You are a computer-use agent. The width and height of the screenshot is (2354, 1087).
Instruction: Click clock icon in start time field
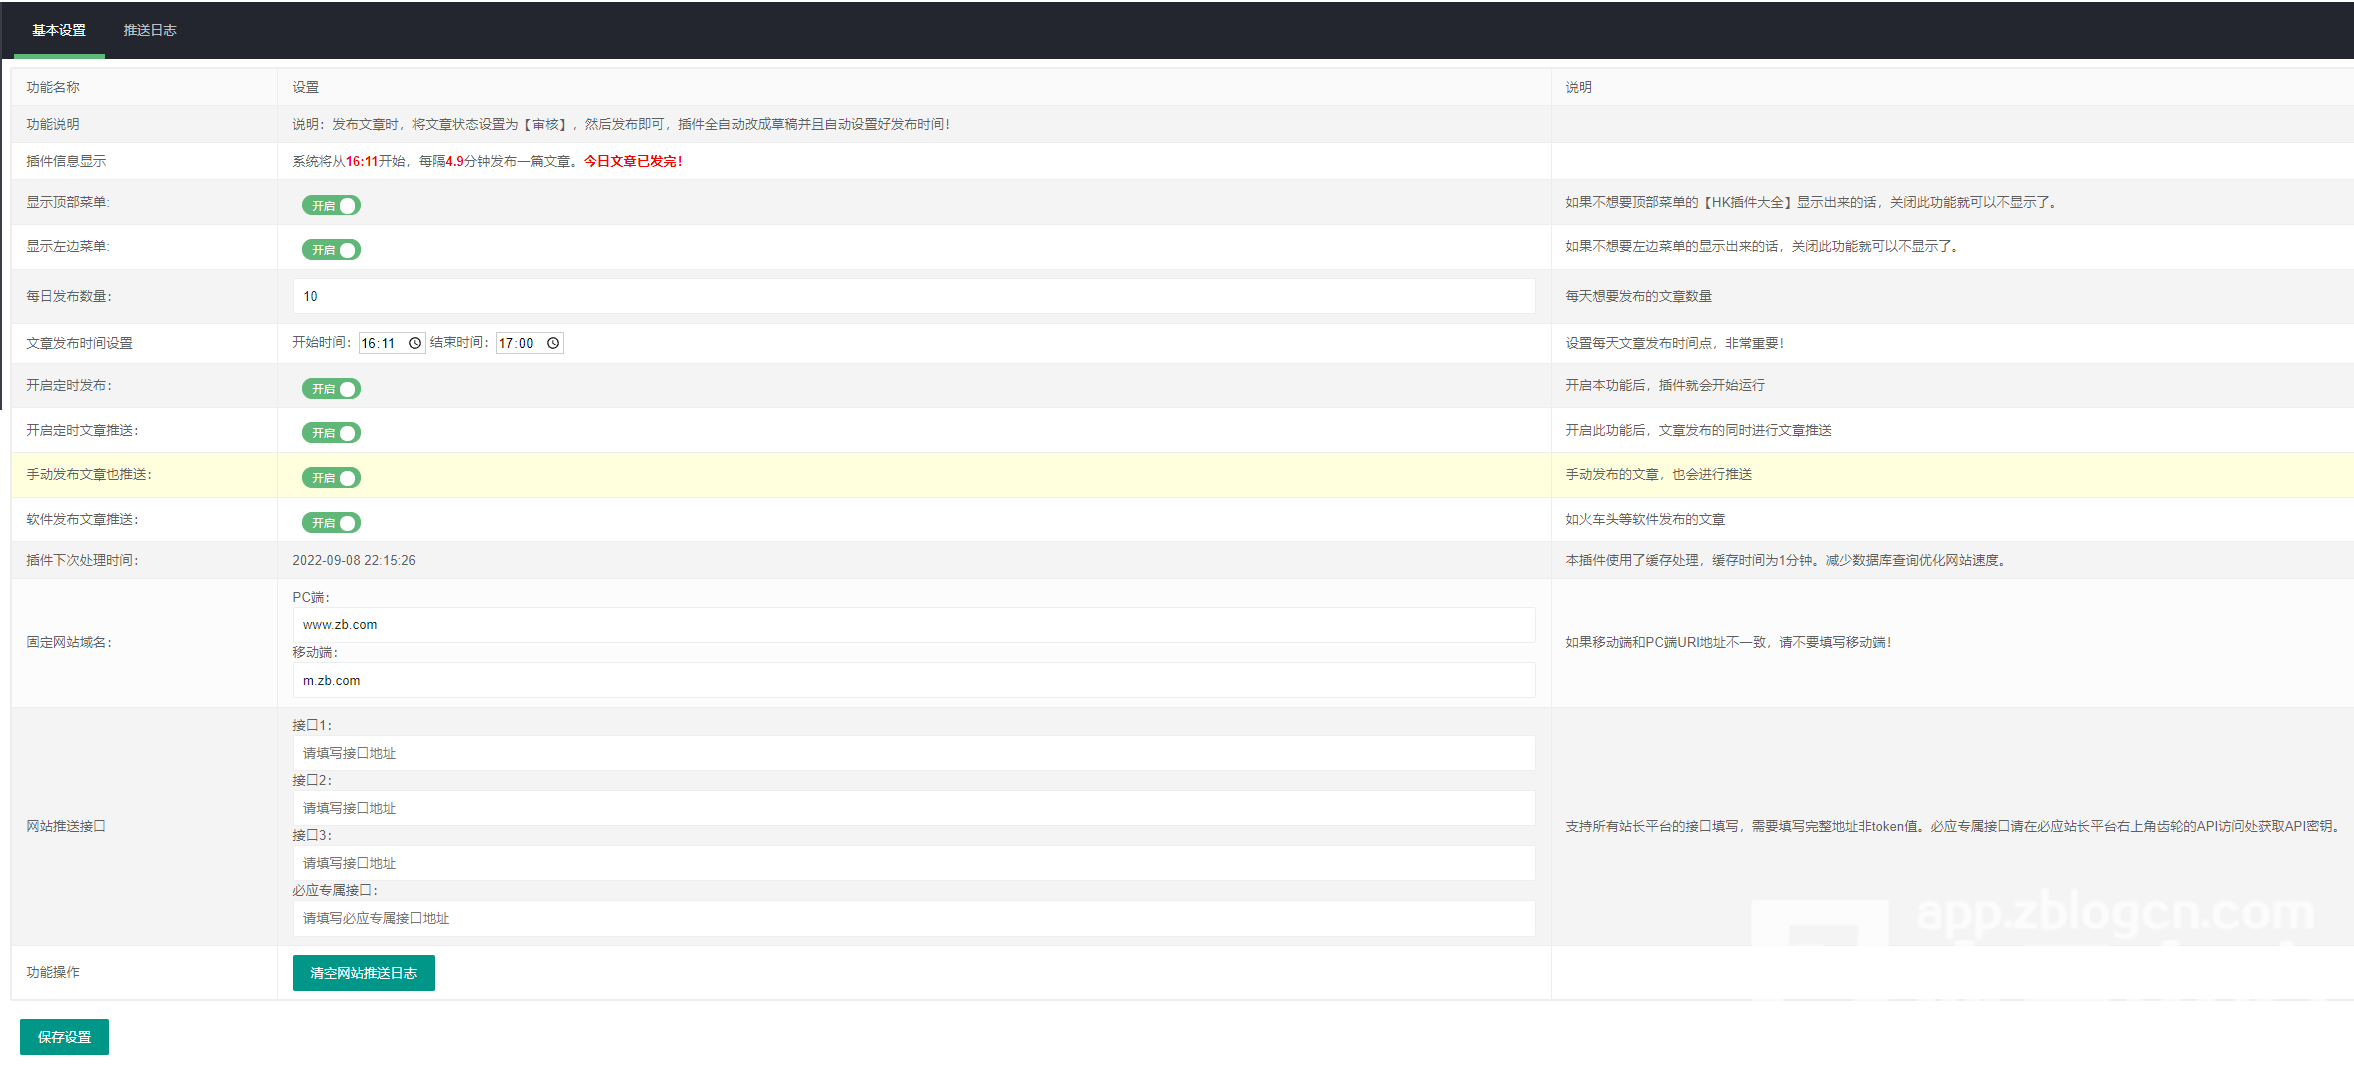(415, 343)
